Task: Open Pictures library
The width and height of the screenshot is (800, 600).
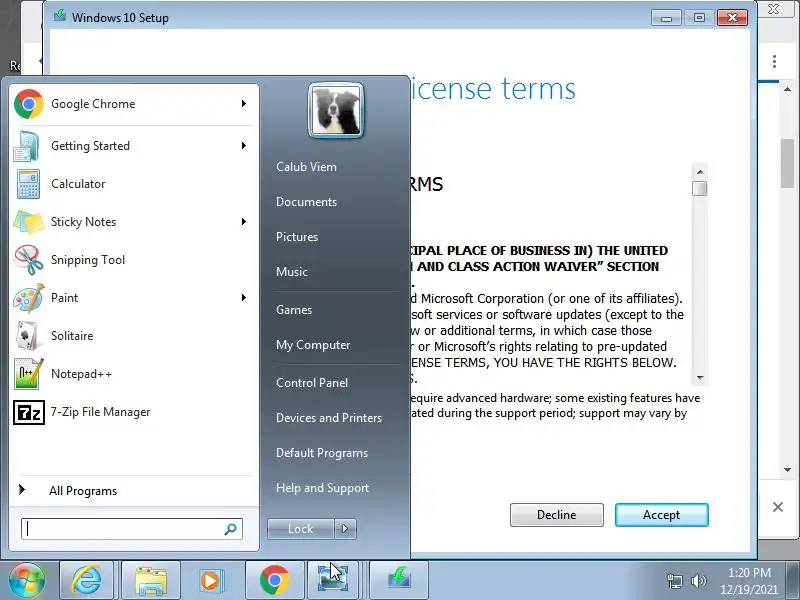Action: coord(297,237)
